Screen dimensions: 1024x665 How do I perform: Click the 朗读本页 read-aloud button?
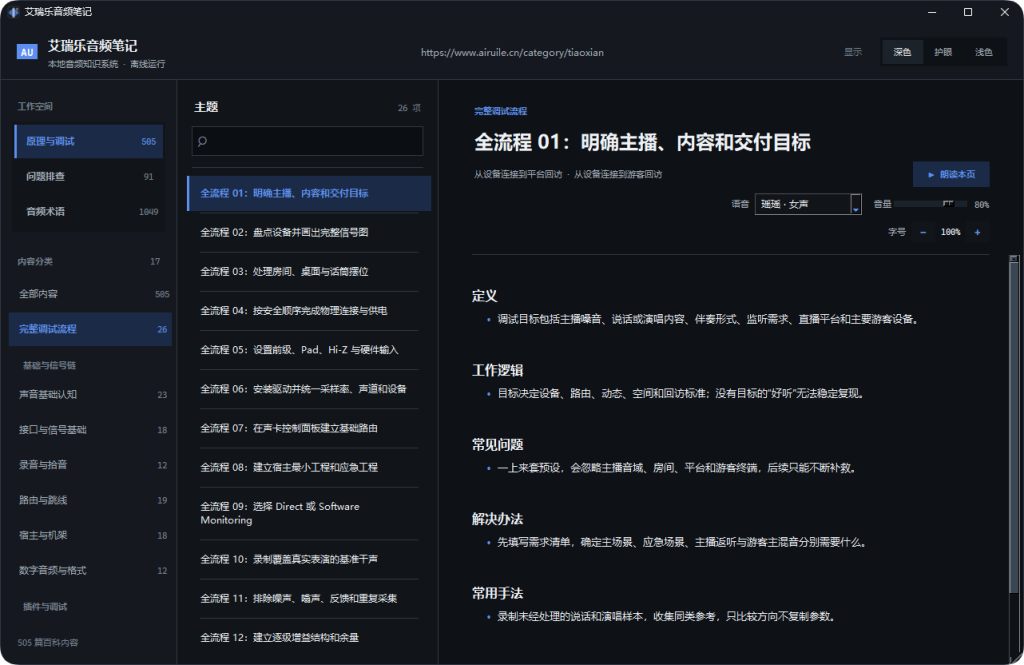(x=951, y=174)
